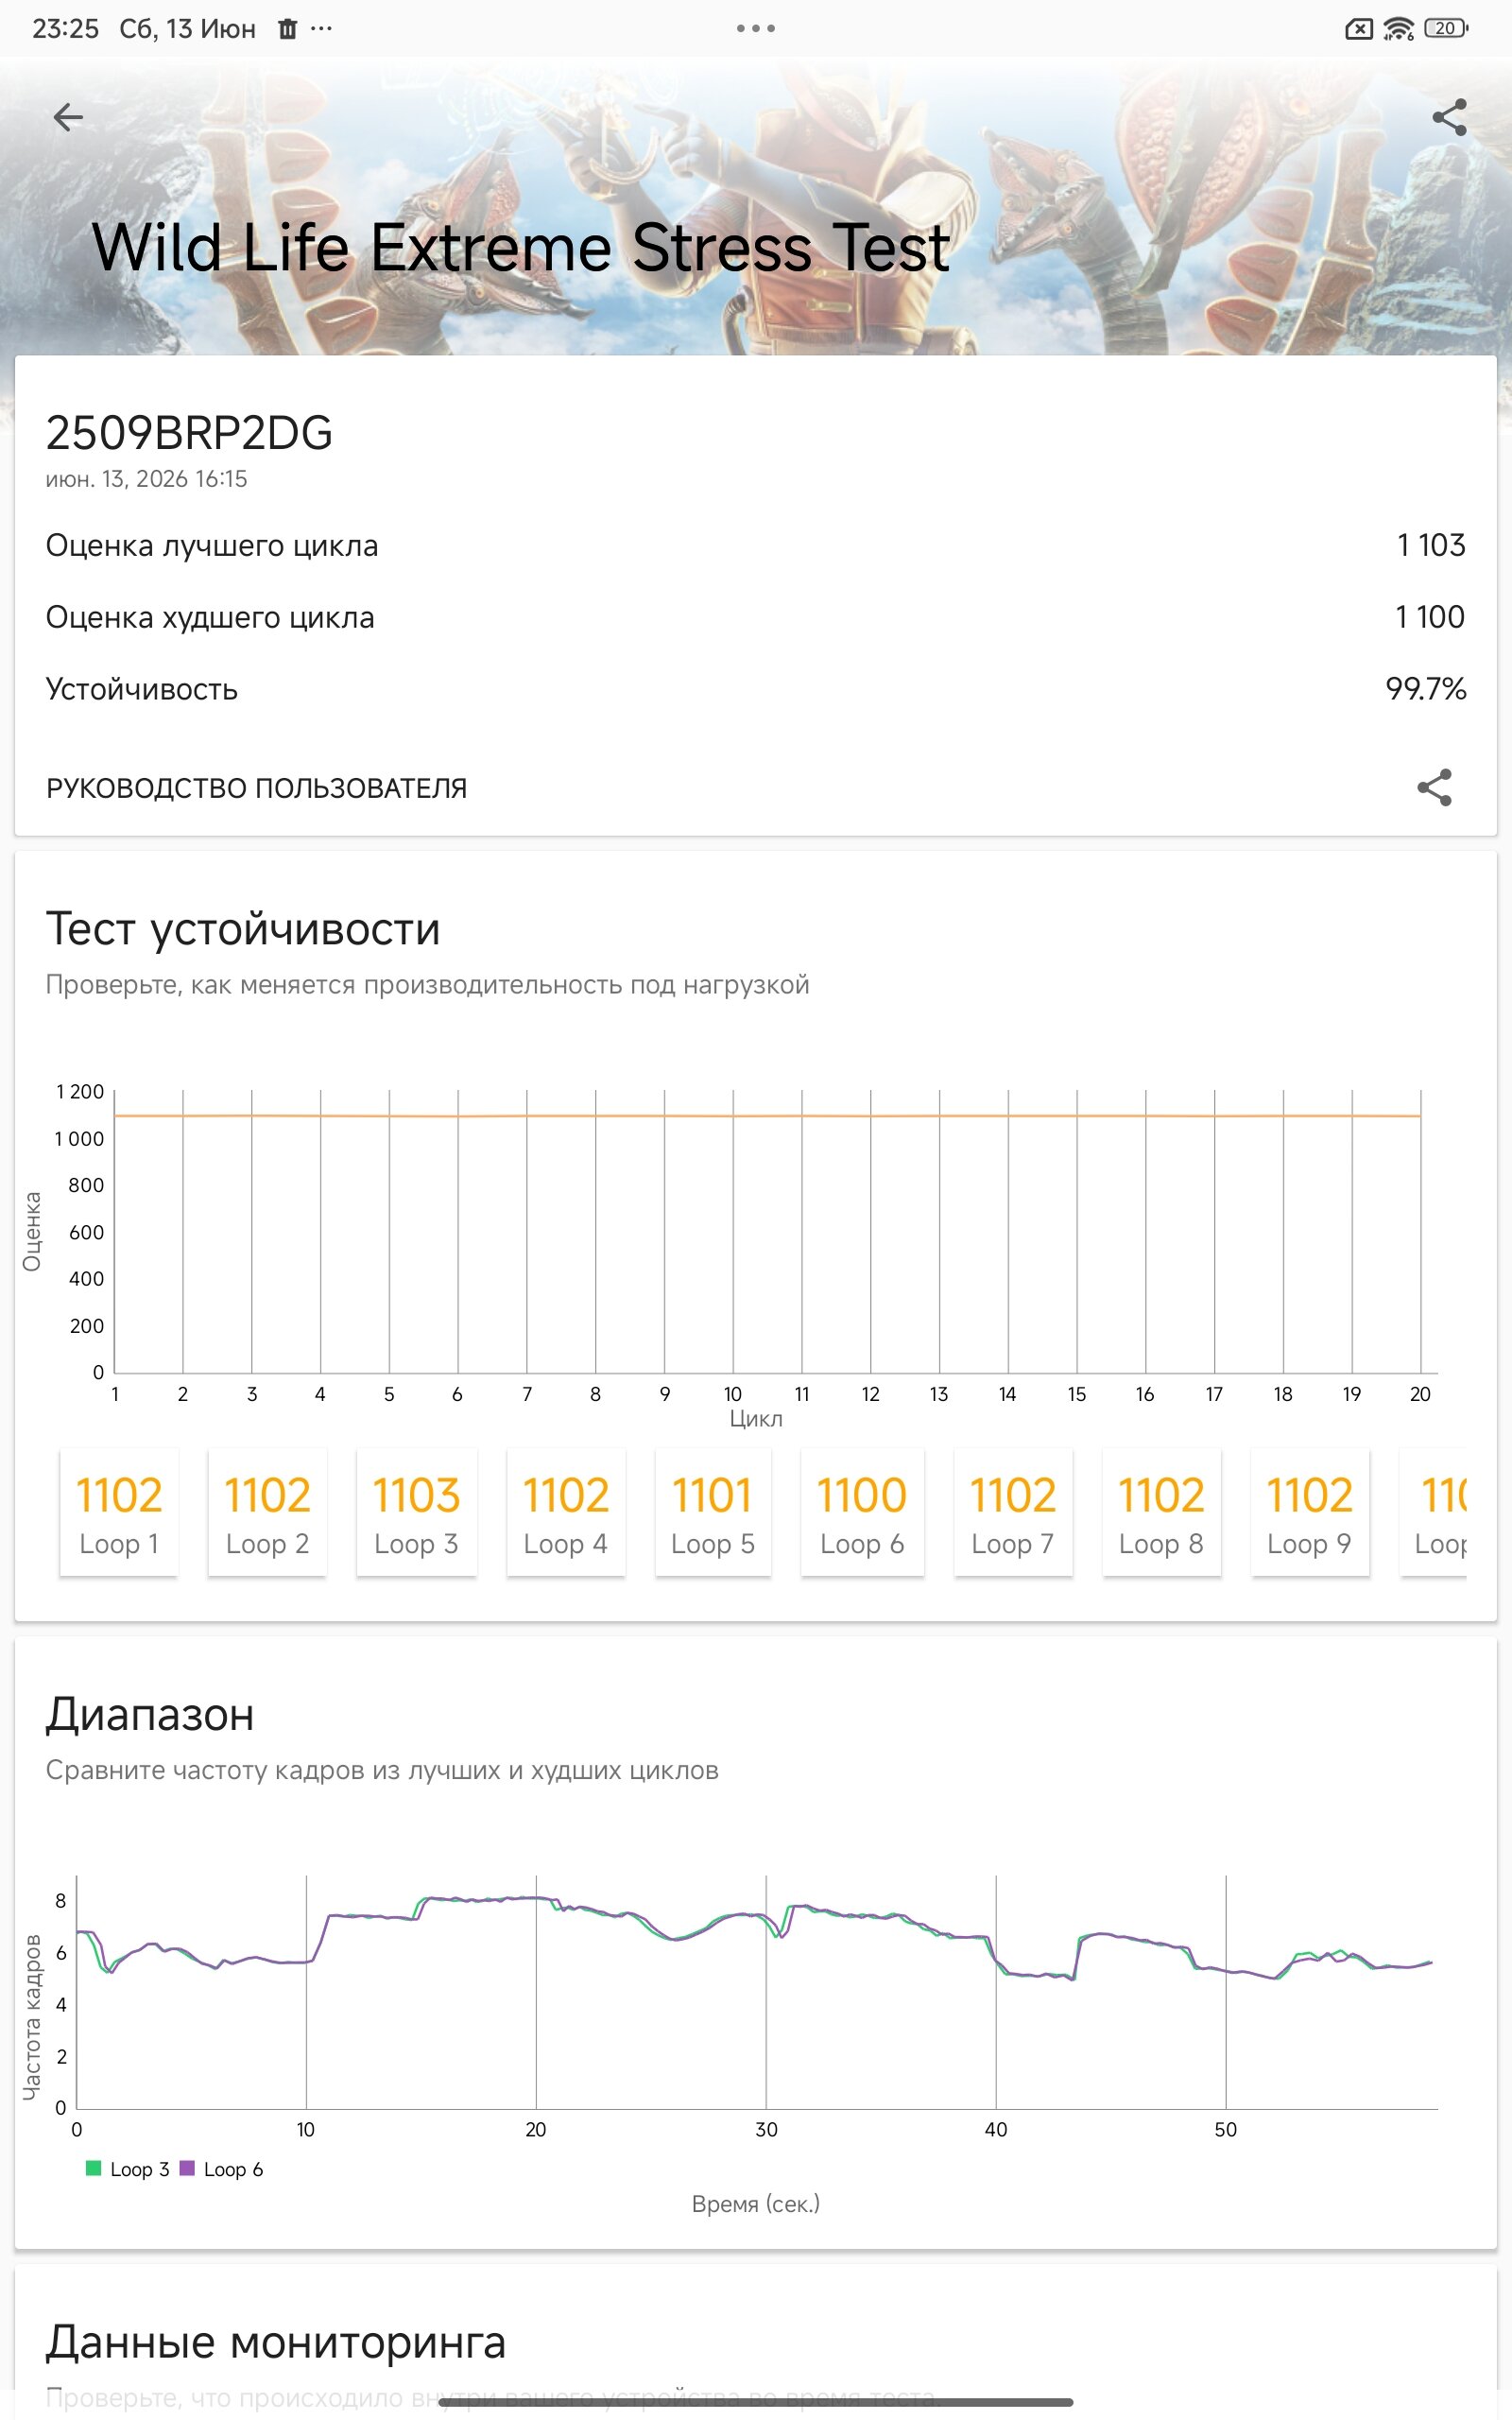Tap the status bar ellipsis icon

tap(321, 28)
